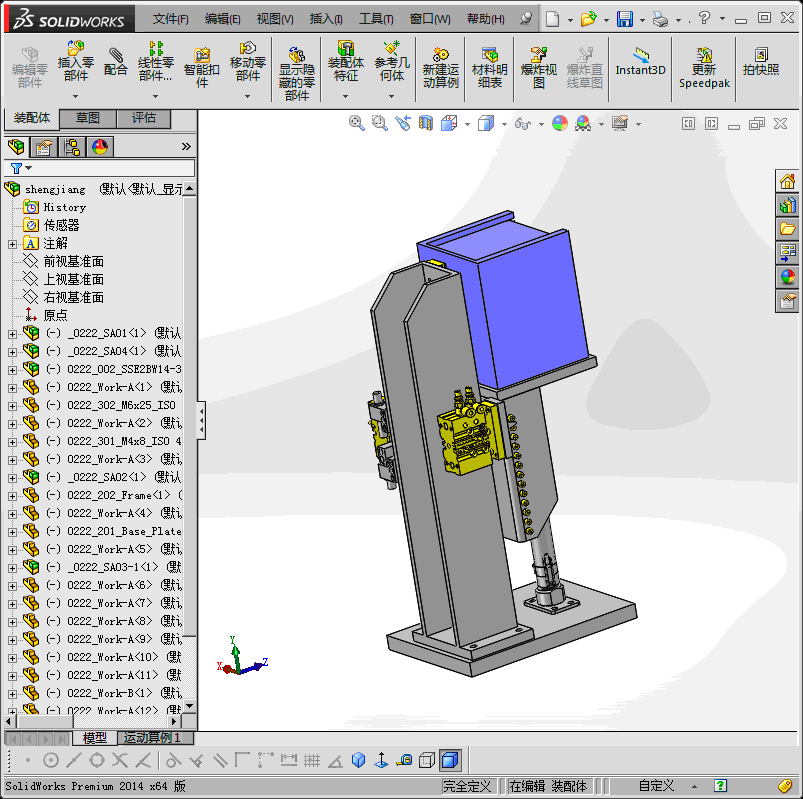Open the ConfigurationManager tab icon
Screen dimensions: 803x799
click(x=72, y=147)
